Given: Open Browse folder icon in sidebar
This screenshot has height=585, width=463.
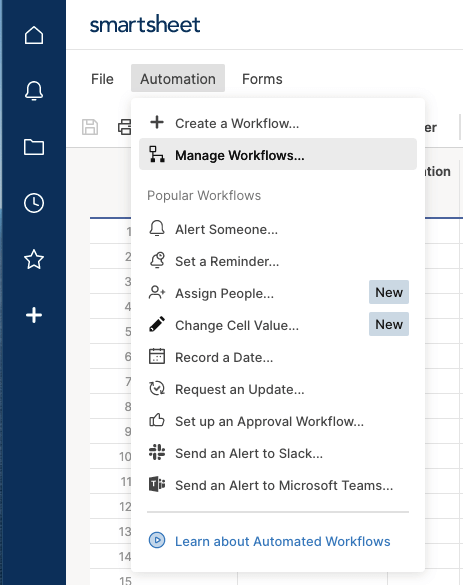Looking at the screenshot, I should [x=34, y=147].
